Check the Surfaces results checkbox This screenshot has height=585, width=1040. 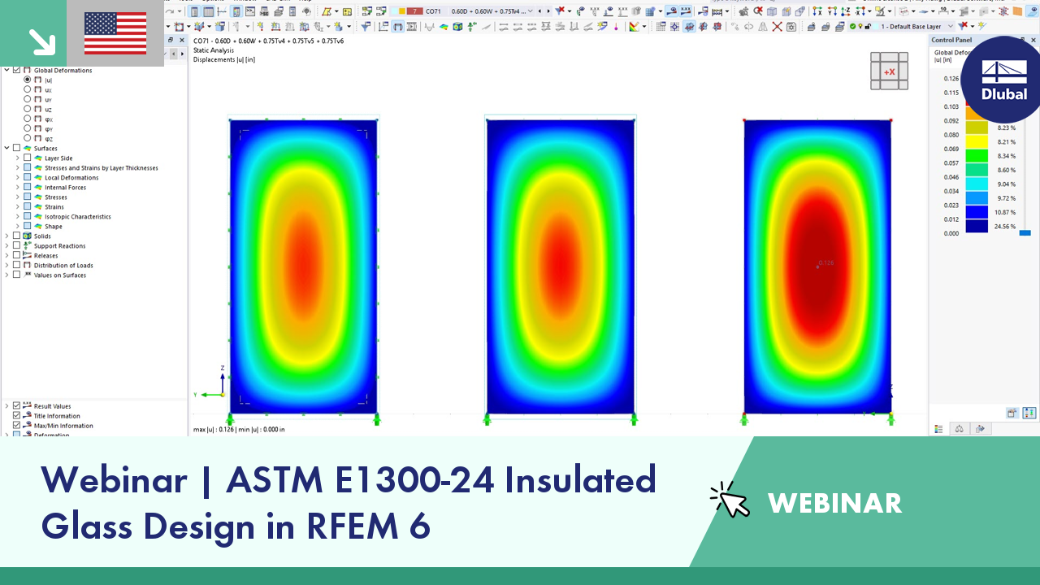pos(17,148)
